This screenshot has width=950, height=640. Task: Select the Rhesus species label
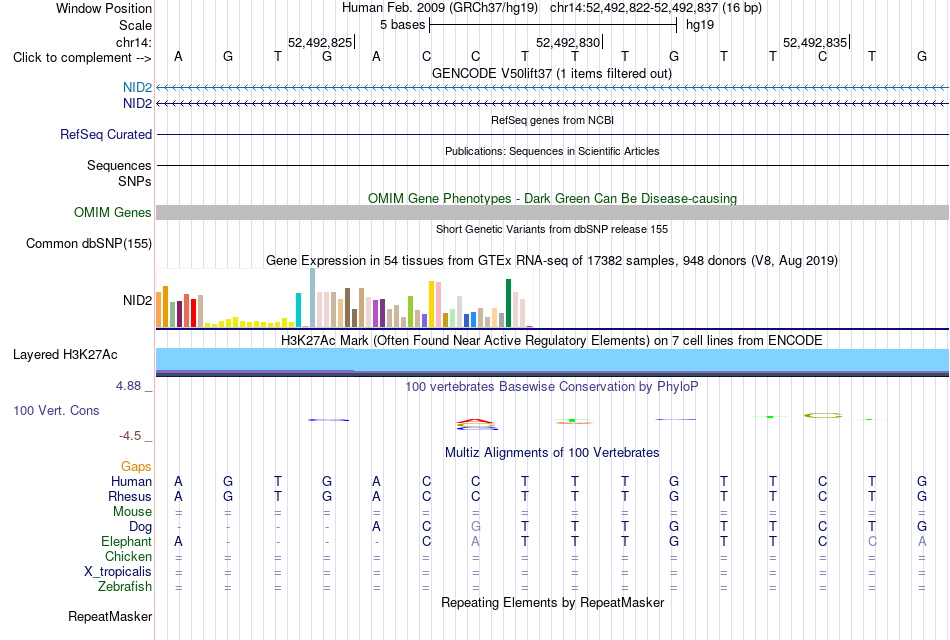[130, 496]
